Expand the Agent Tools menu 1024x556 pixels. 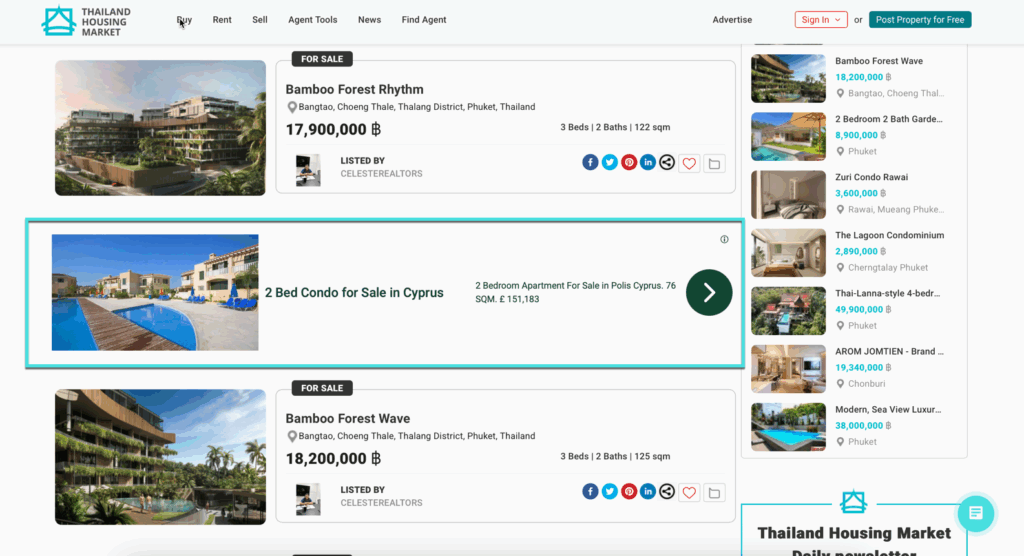pyautogui.click(x=312, y=20)
